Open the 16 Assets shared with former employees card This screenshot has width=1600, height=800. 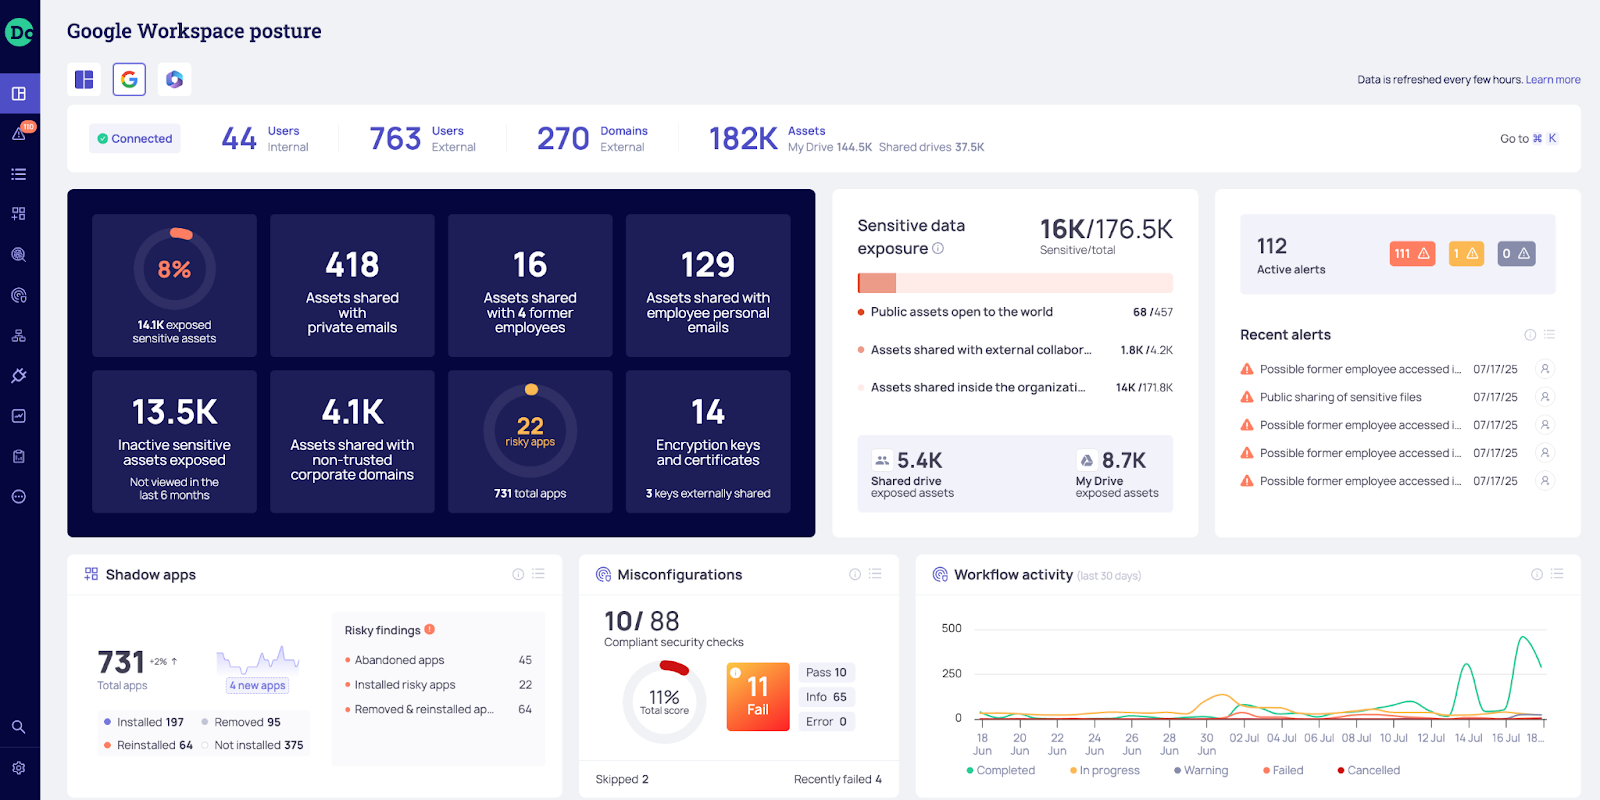(x=530, y=285)
